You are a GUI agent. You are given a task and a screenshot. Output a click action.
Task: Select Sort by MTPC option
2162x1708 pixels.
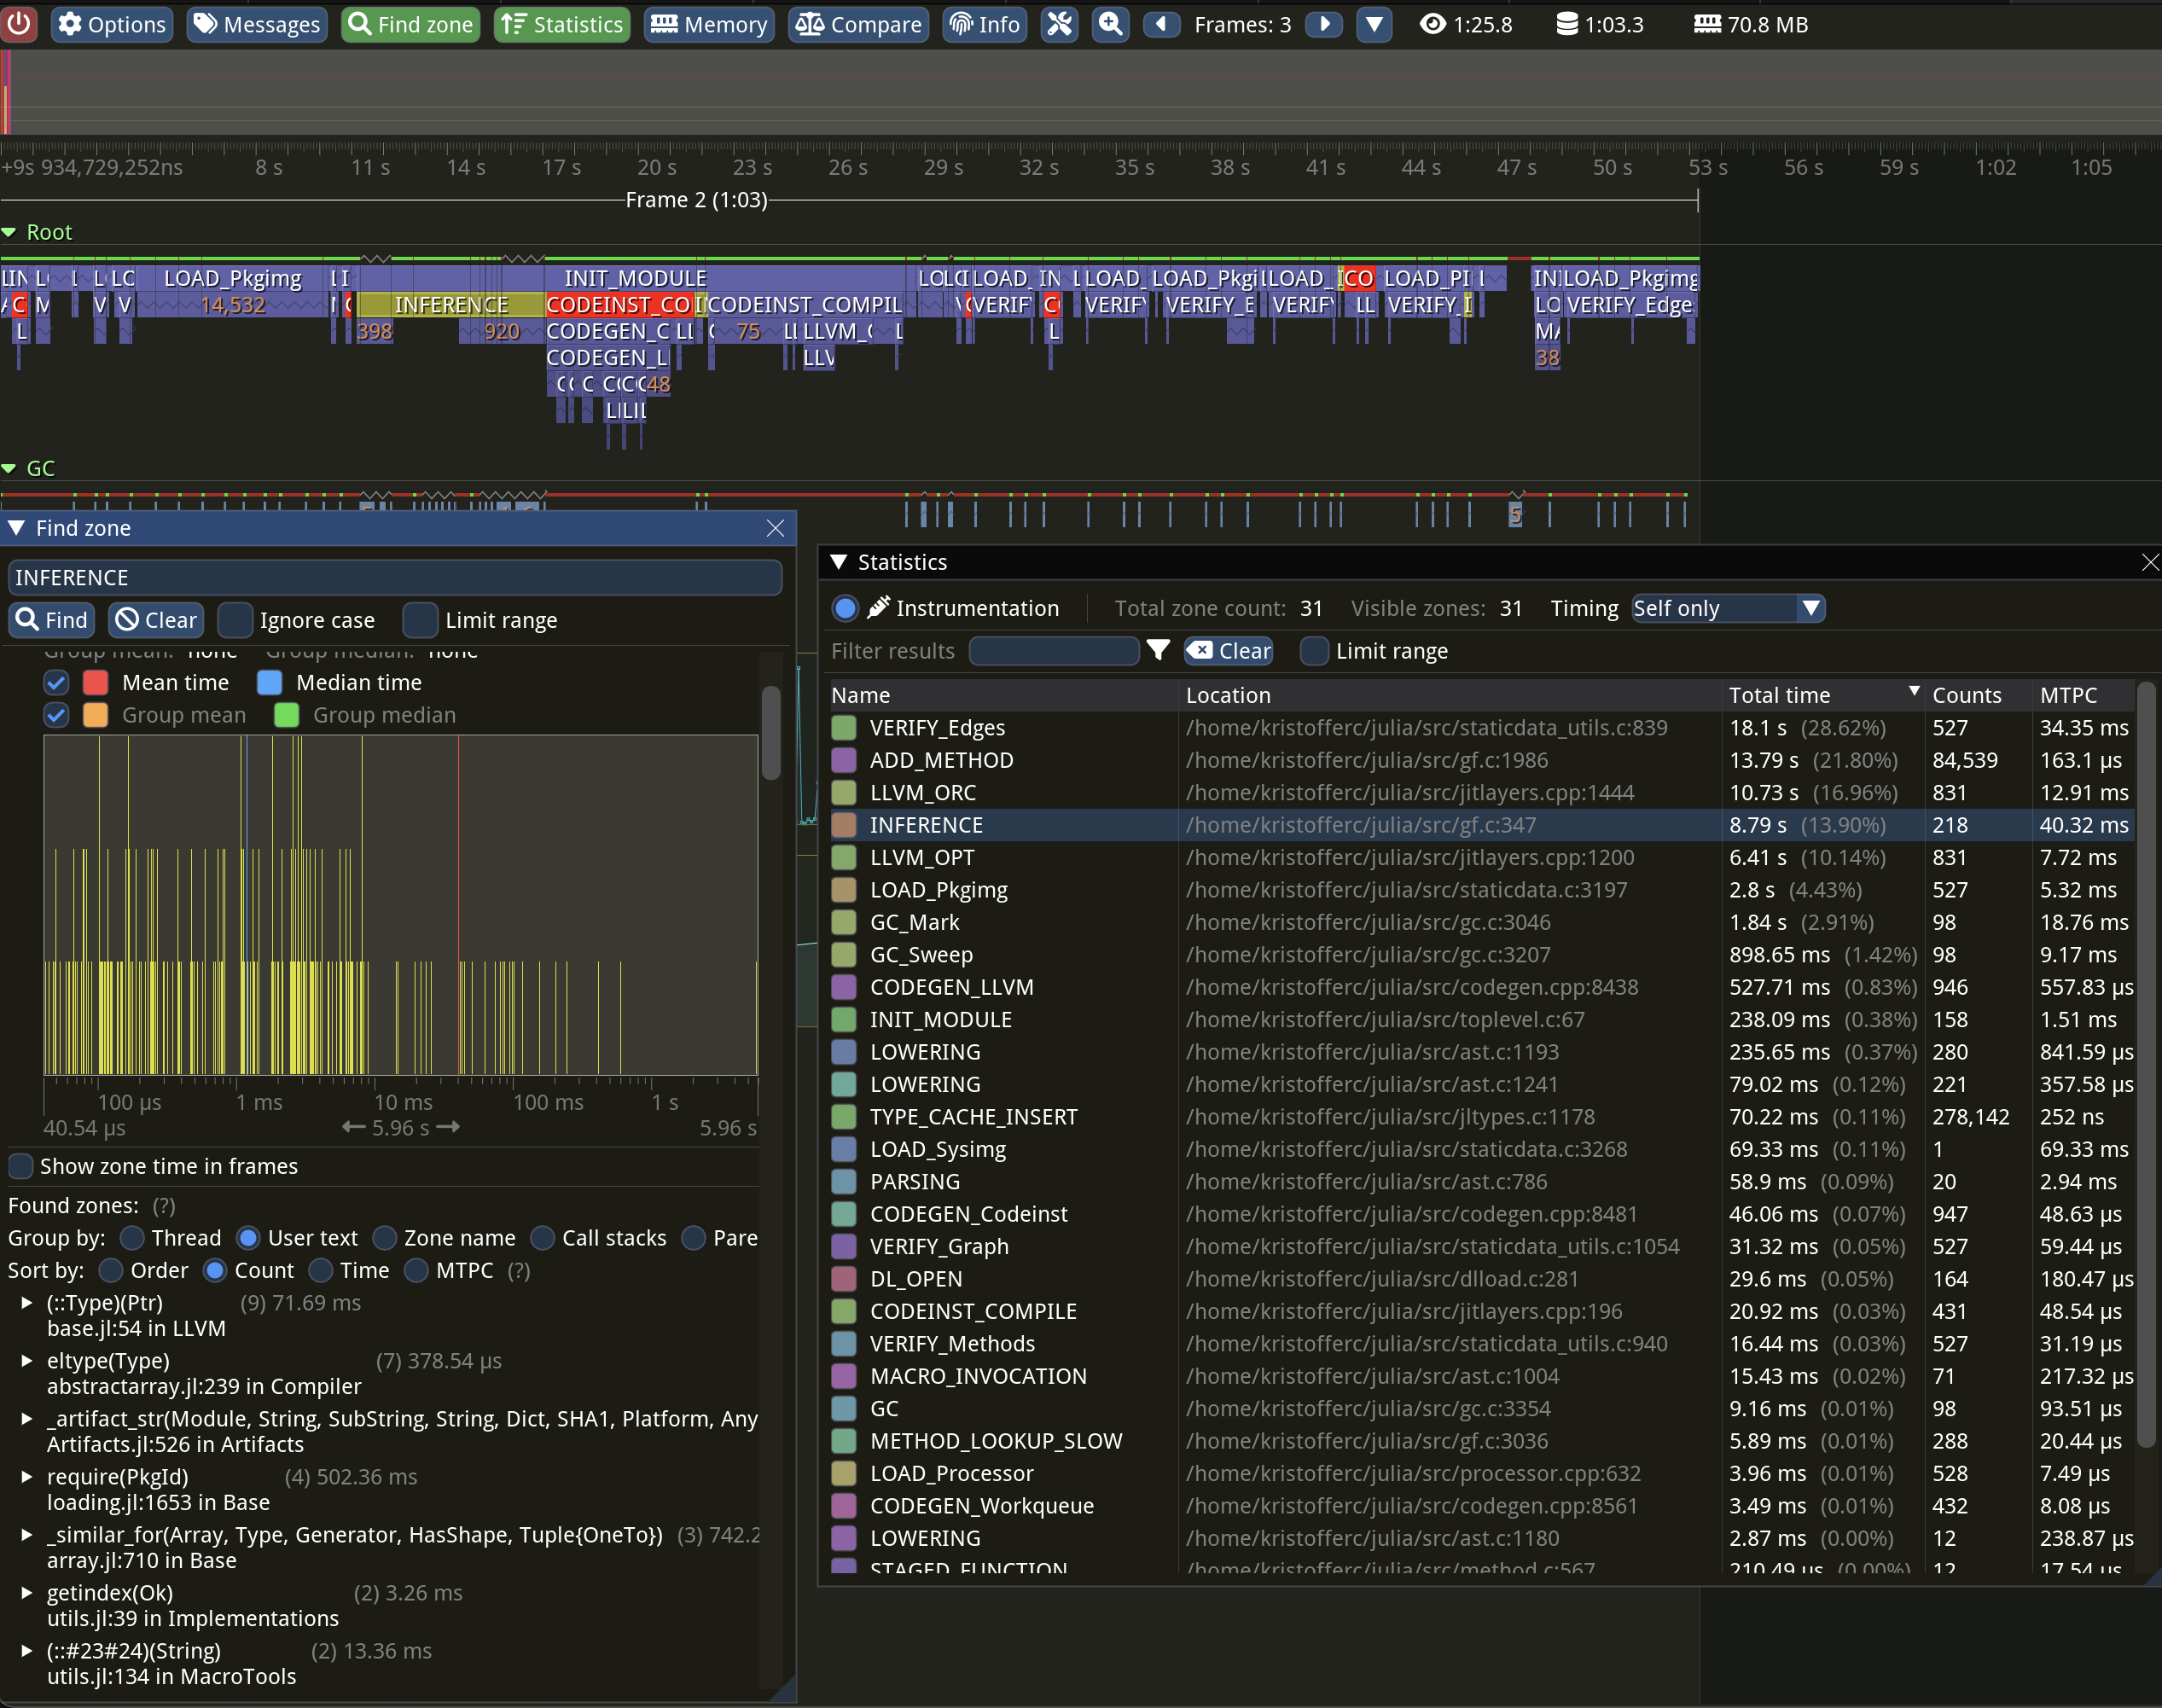point(417,1270)
